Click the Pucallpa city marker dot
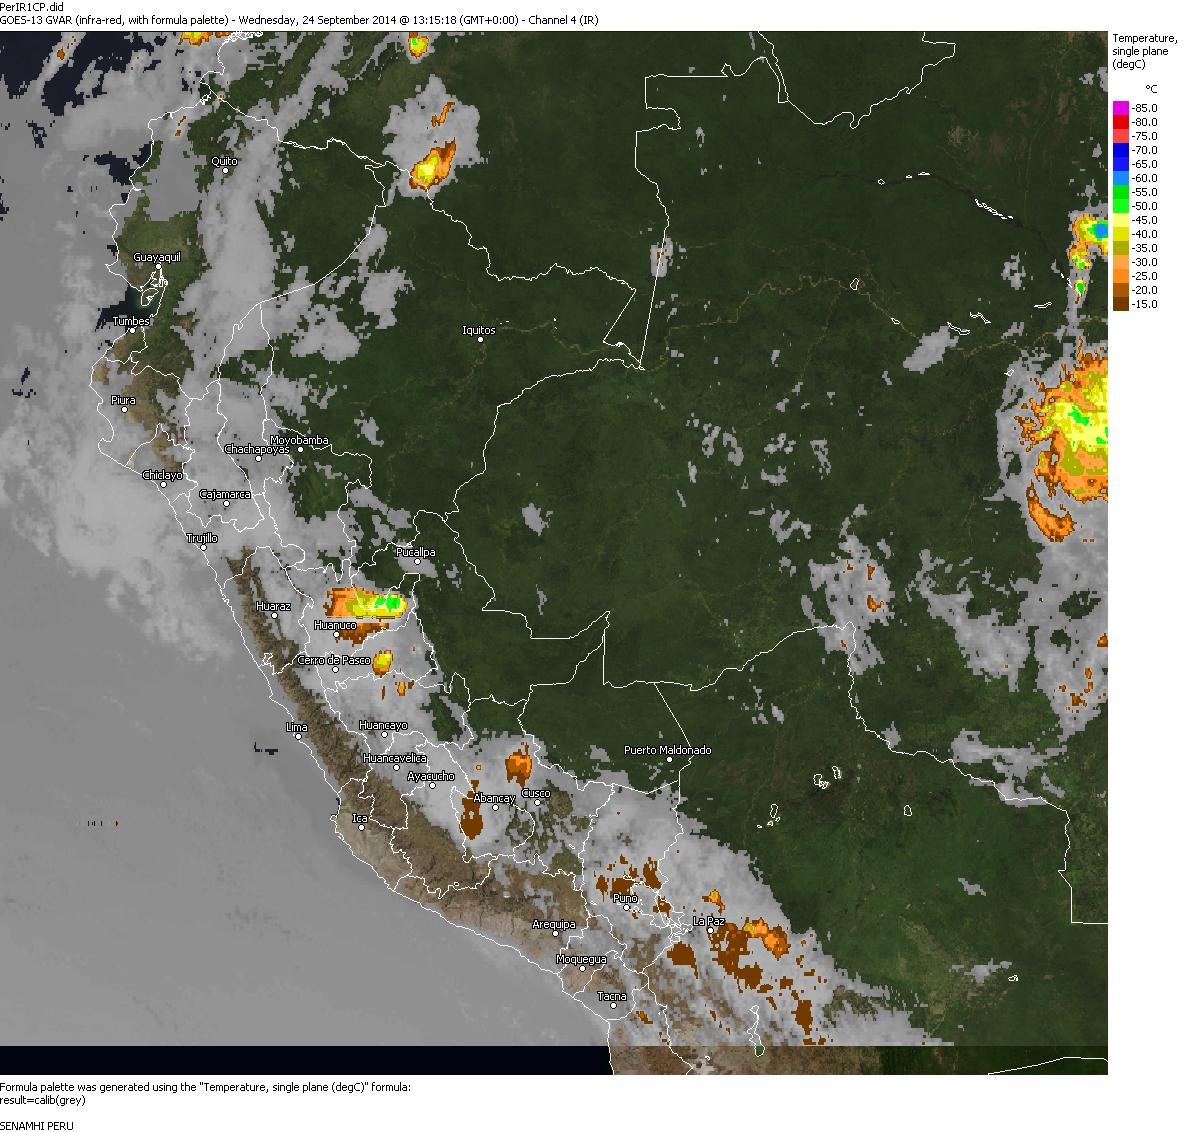This screenshot has height=1132, width=1199. [x=418, y=561]
